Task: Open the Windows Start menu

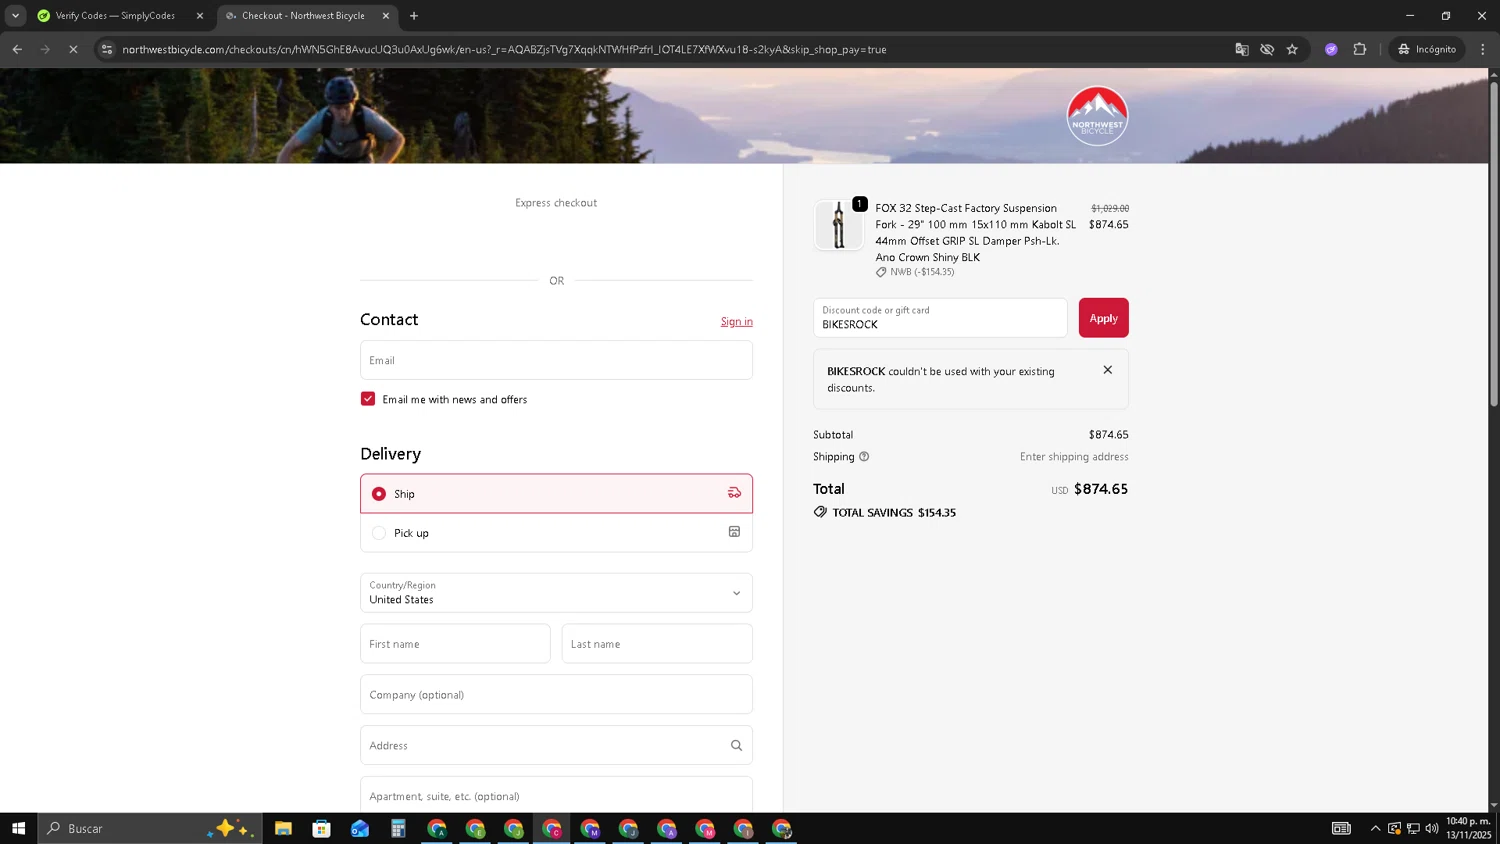Action: [x=18, y=828]
